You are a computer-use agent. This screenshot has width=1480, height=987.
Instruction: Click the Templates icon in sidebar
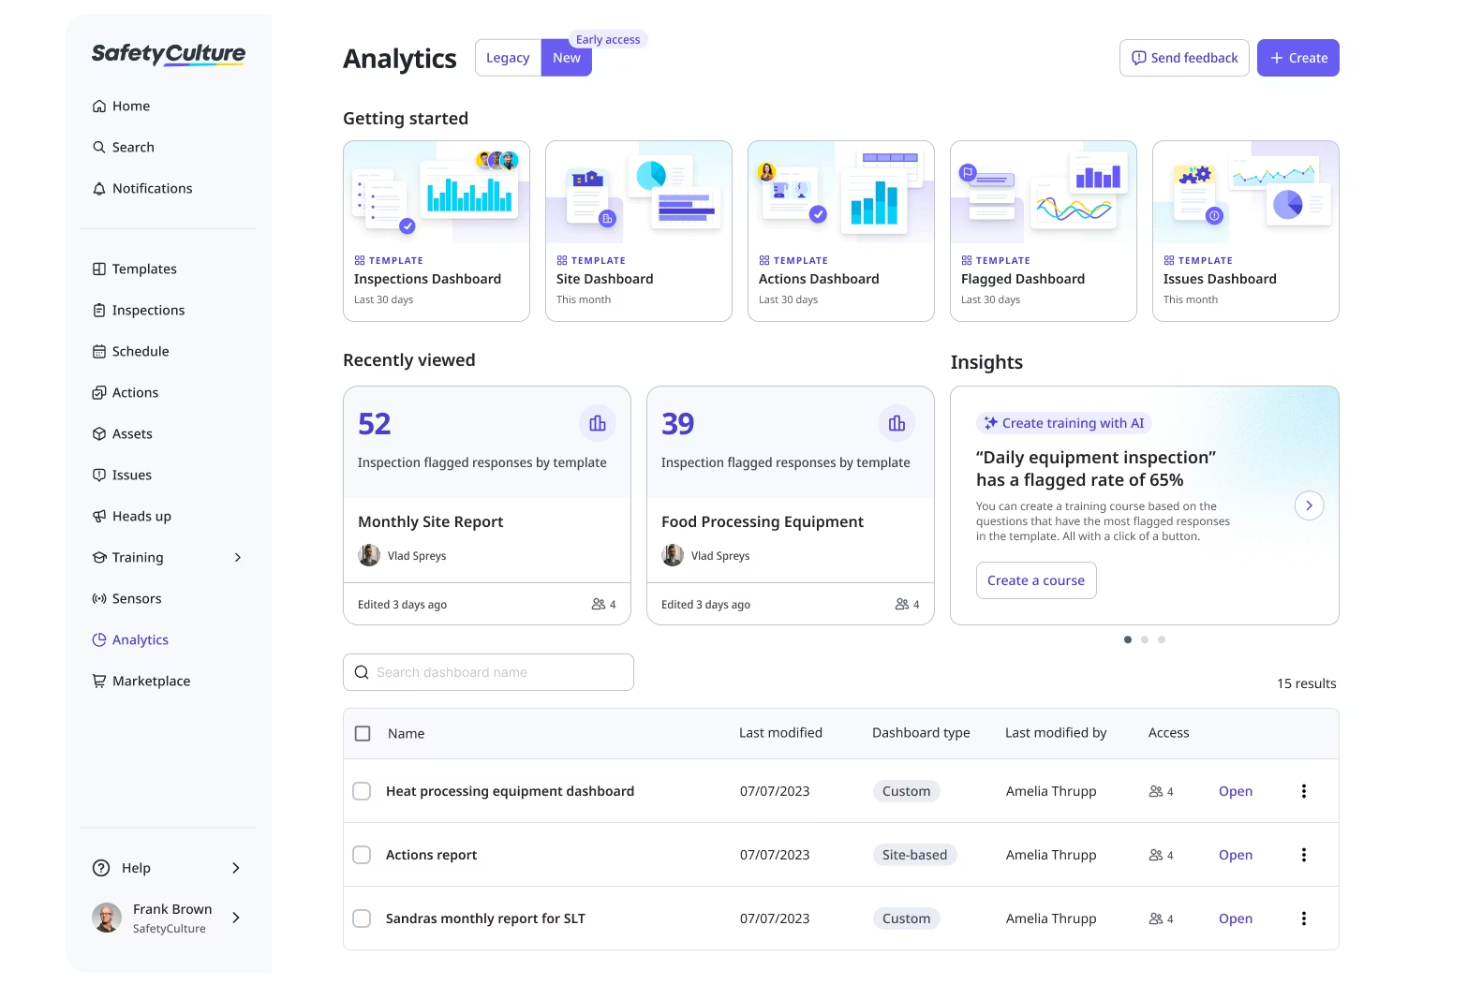tap(99, 269)
